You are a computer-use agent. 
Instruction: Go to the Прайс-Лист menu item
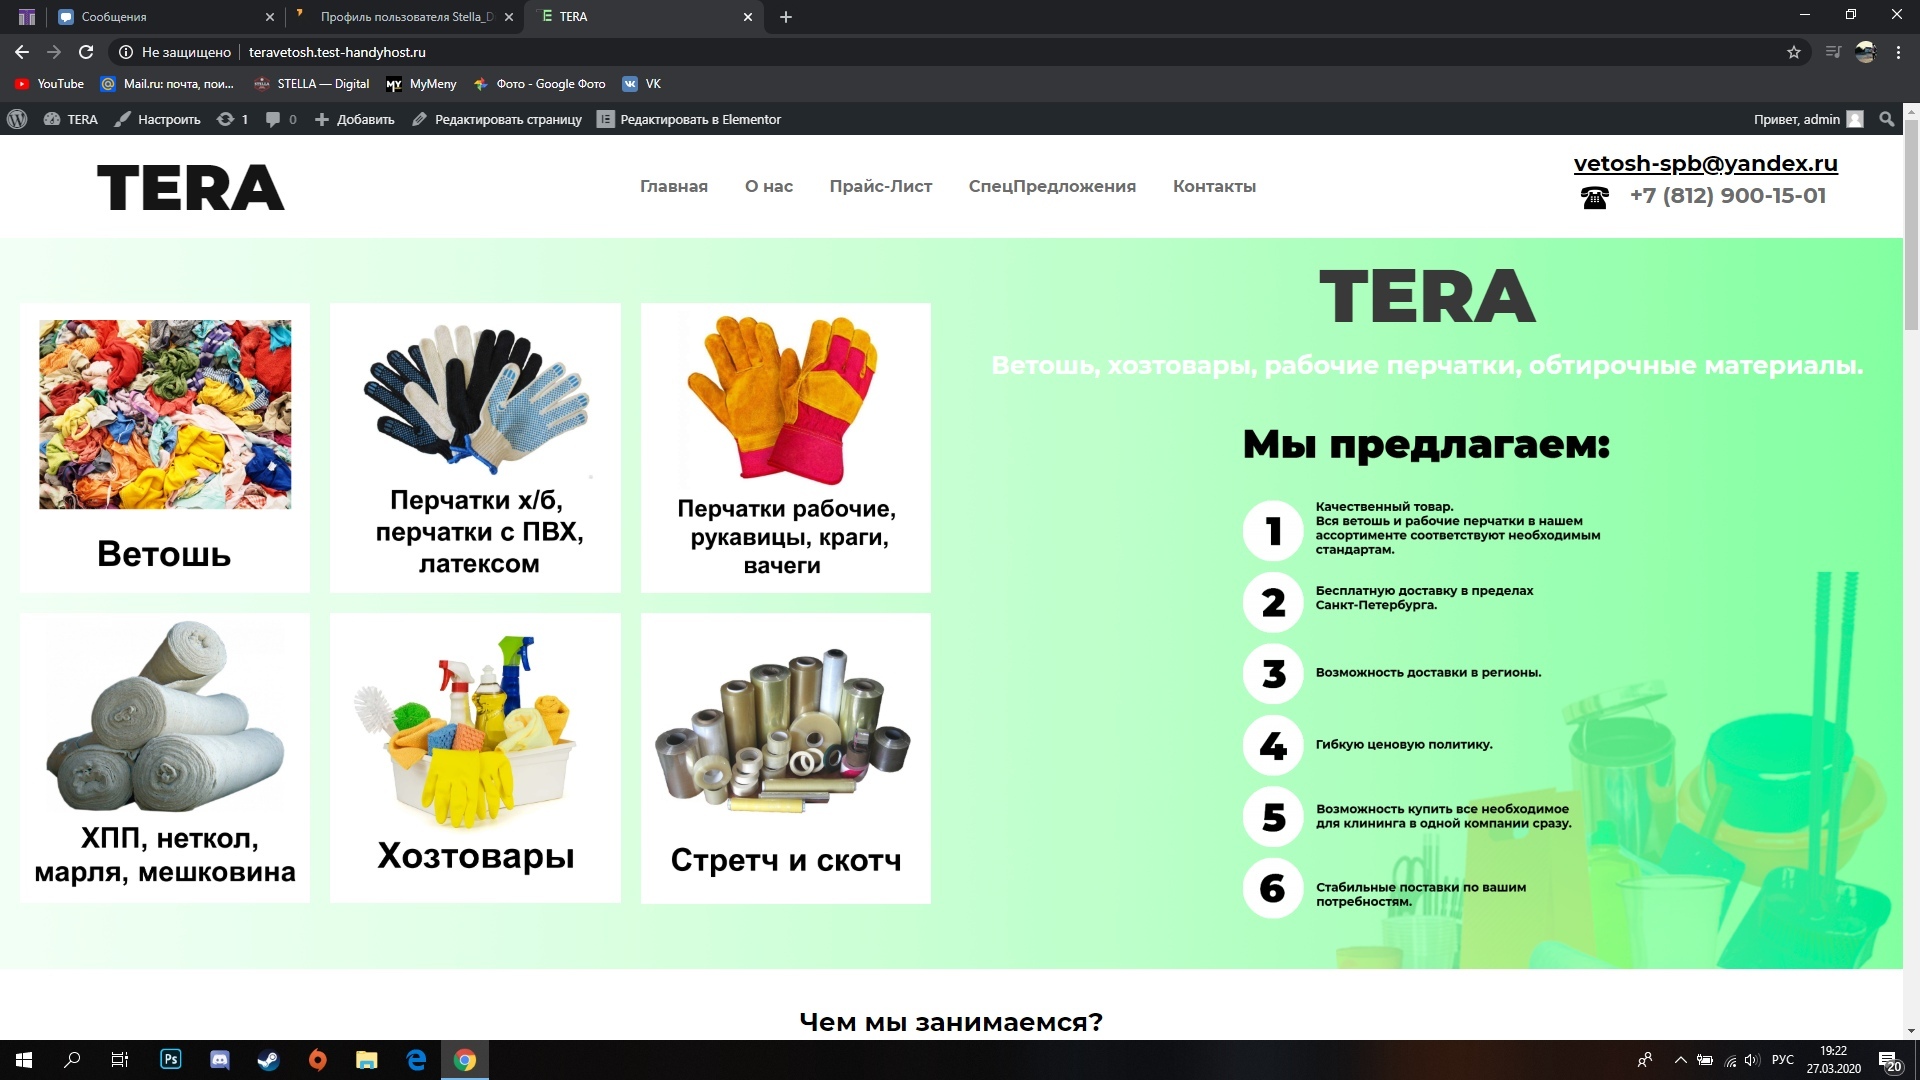(880, 186)
